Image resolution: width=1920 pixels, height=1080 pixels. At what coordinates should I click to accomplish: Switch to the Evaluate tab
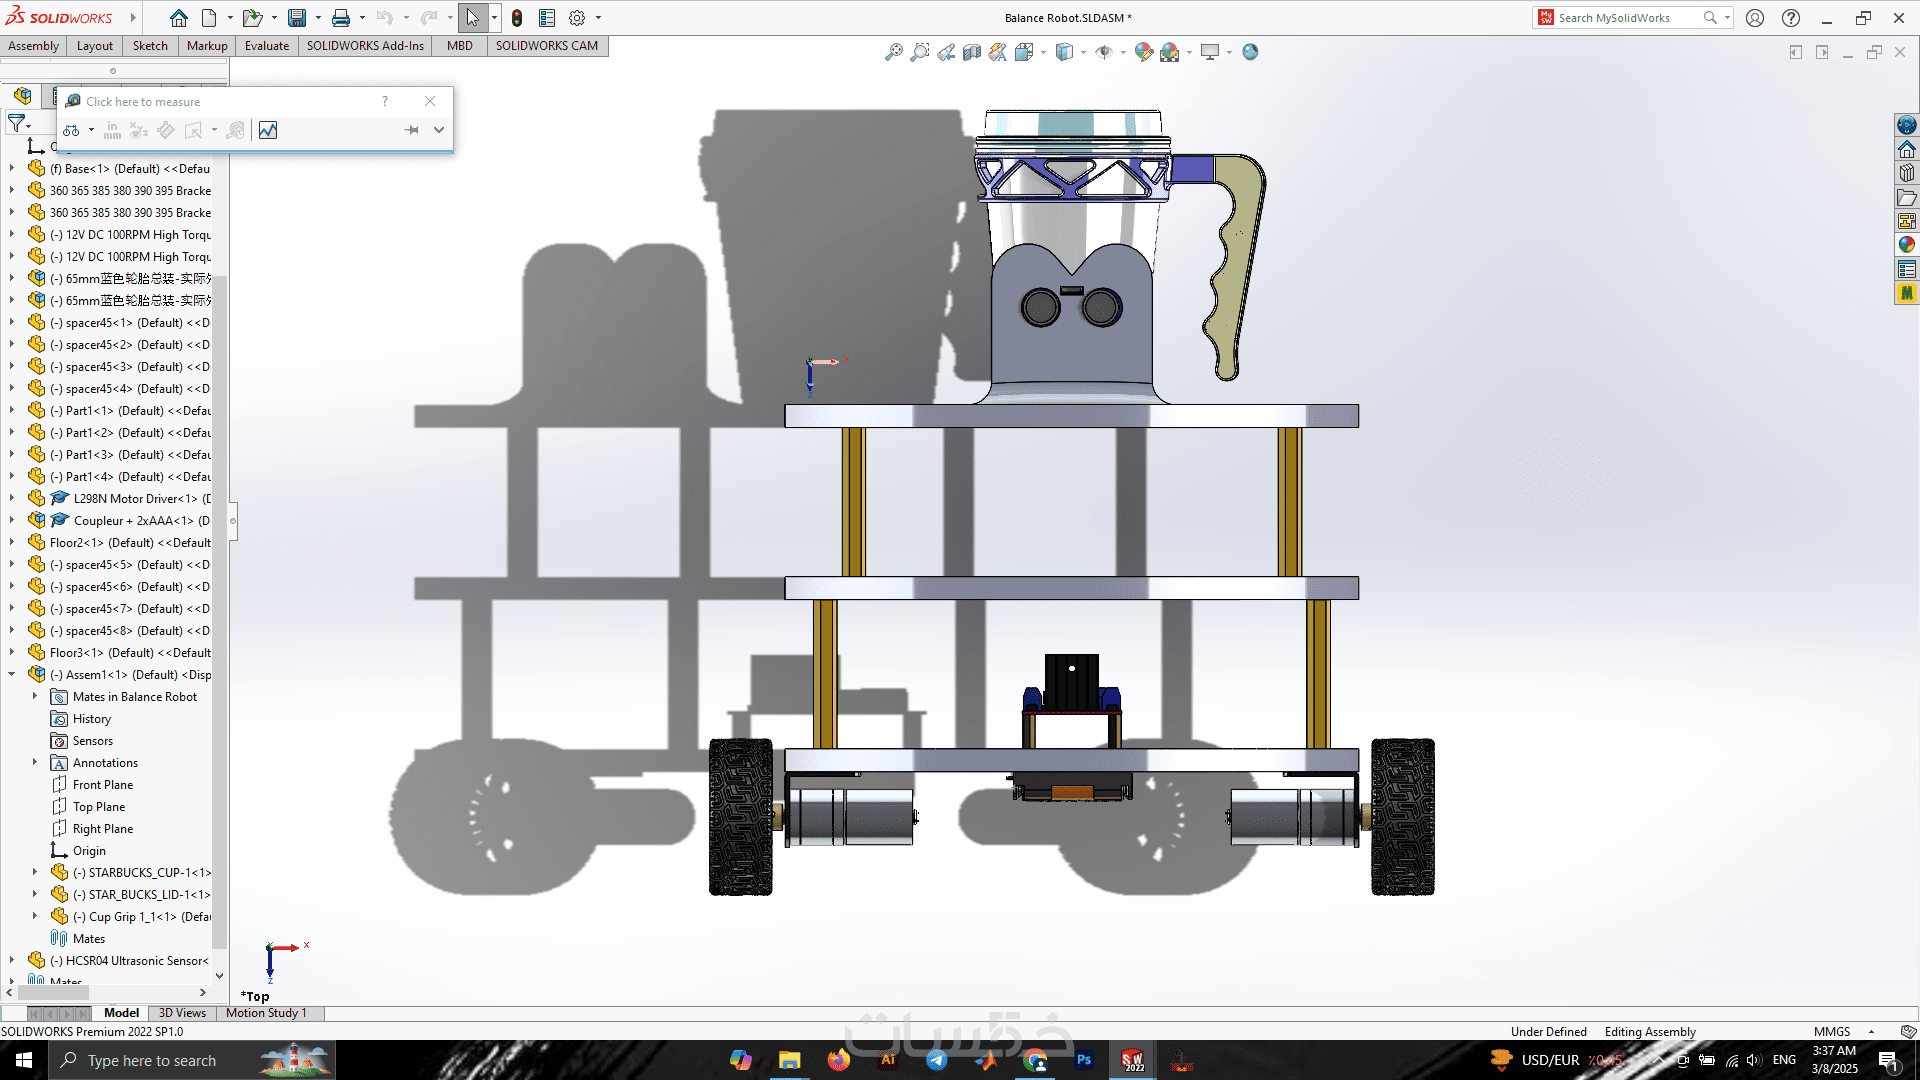pos(267,46)
